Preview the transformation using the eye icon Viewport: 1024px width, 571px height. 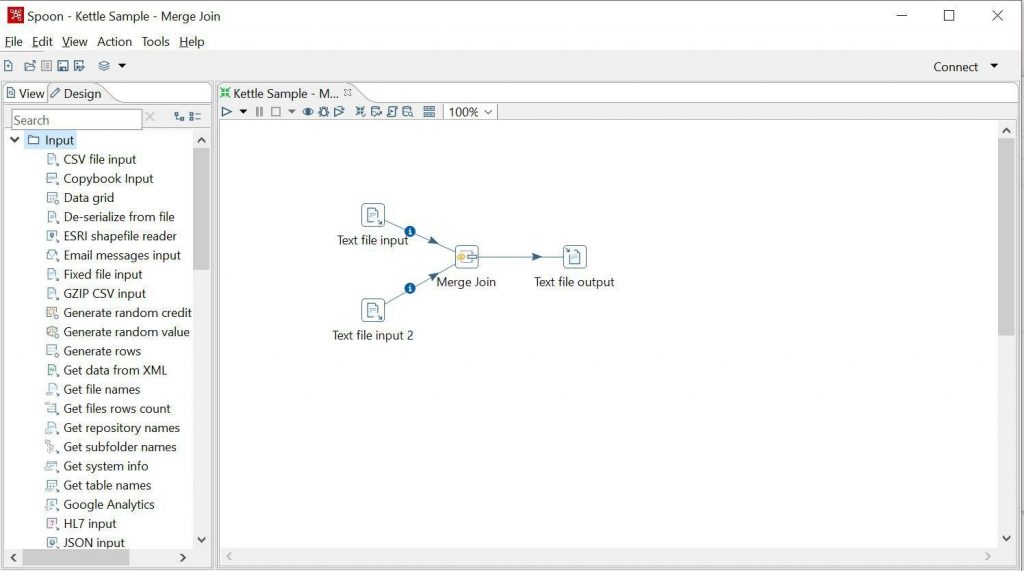(x=307, y=112)
